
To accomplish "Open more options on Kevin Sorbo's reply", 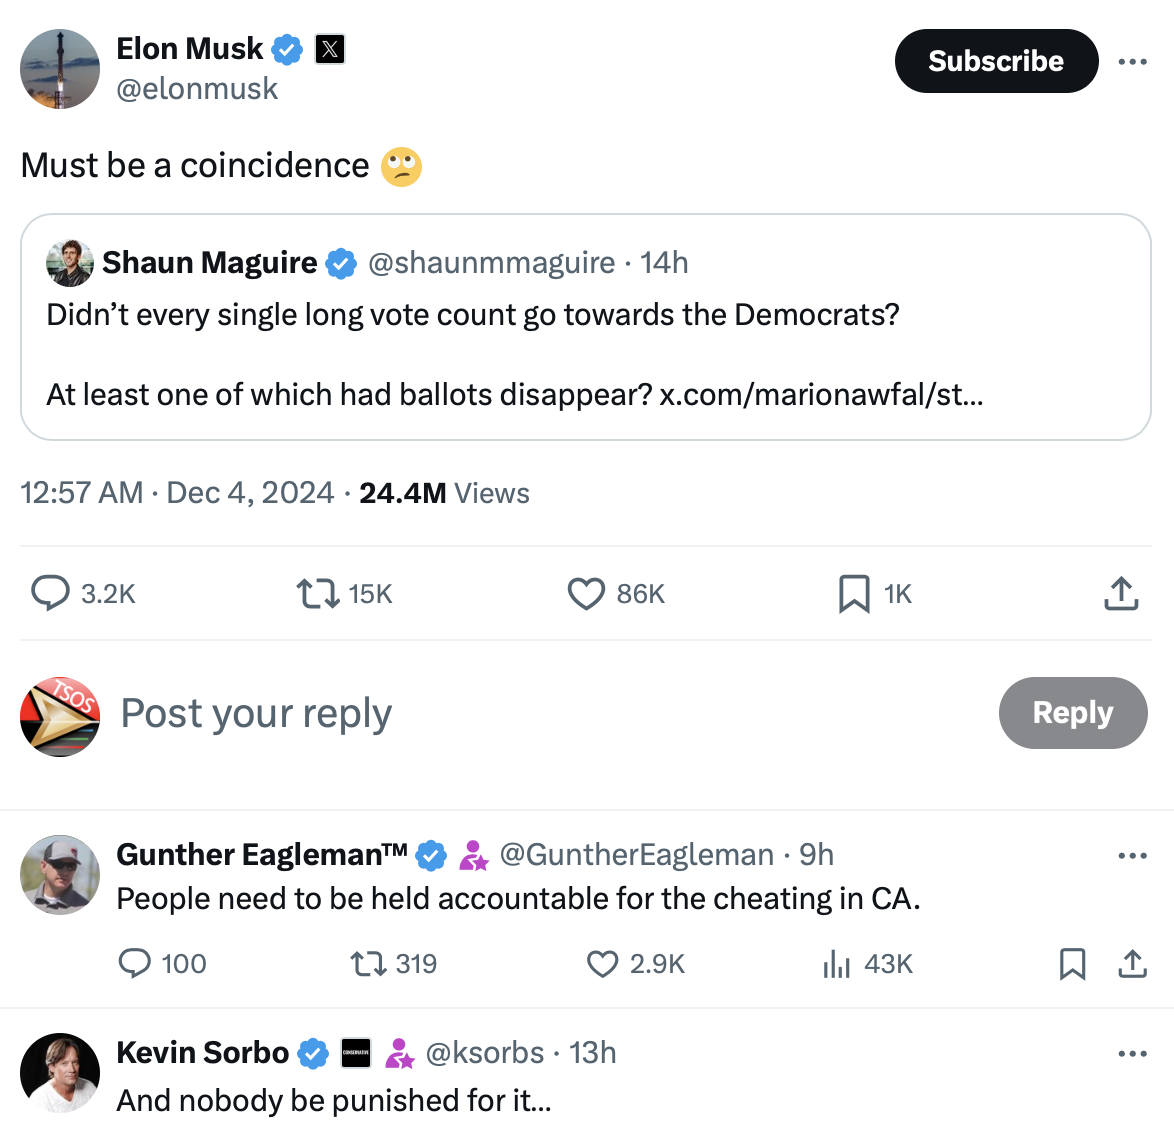I will (x=1132, y=1054).
